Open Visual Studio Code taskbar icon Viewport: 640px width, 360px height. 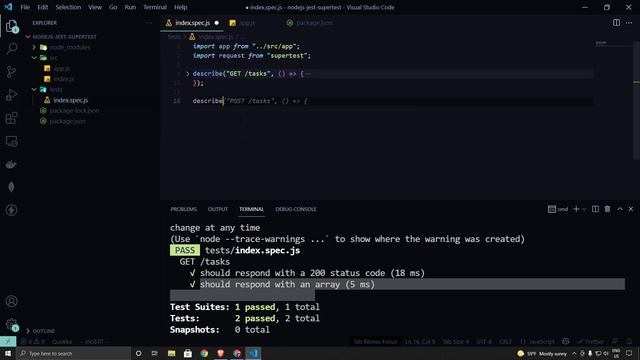point(253,353)
